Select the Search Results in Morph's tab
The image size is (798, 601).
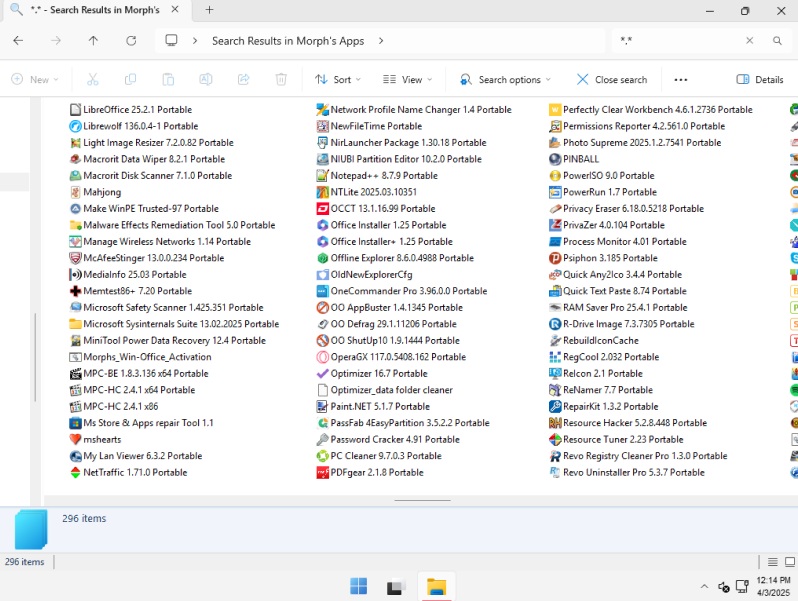pyautogui.click(x=95, y=10)
